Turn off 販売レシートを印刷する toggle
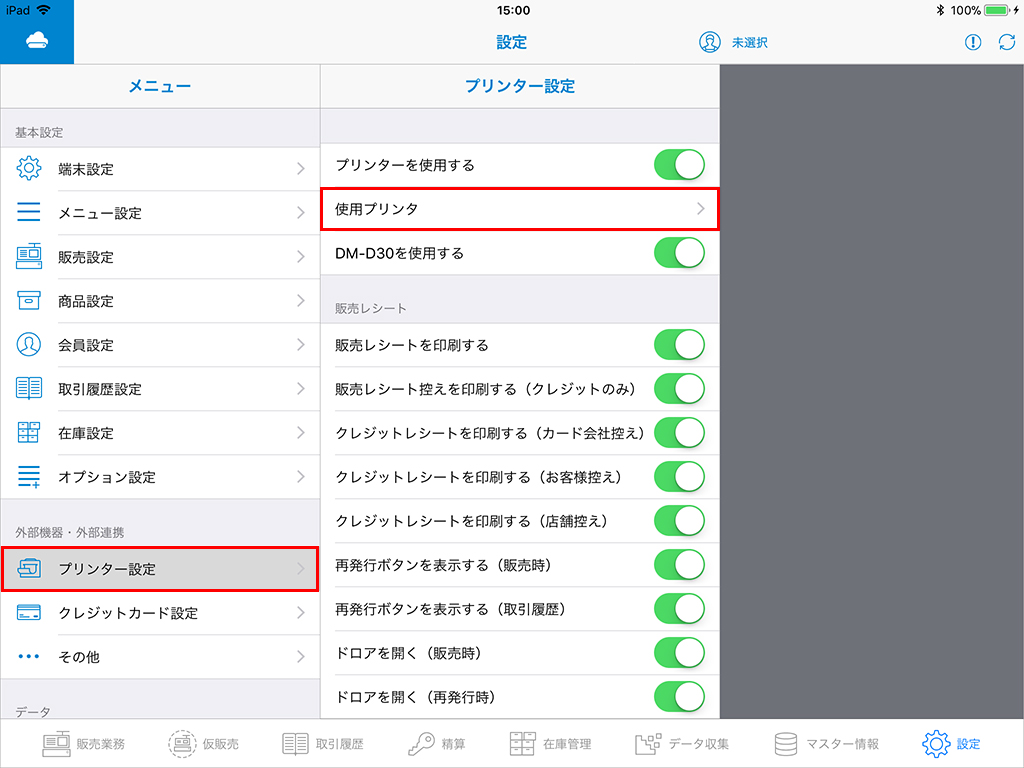Viewport: 1024px width, 768px height. point(679,345)
